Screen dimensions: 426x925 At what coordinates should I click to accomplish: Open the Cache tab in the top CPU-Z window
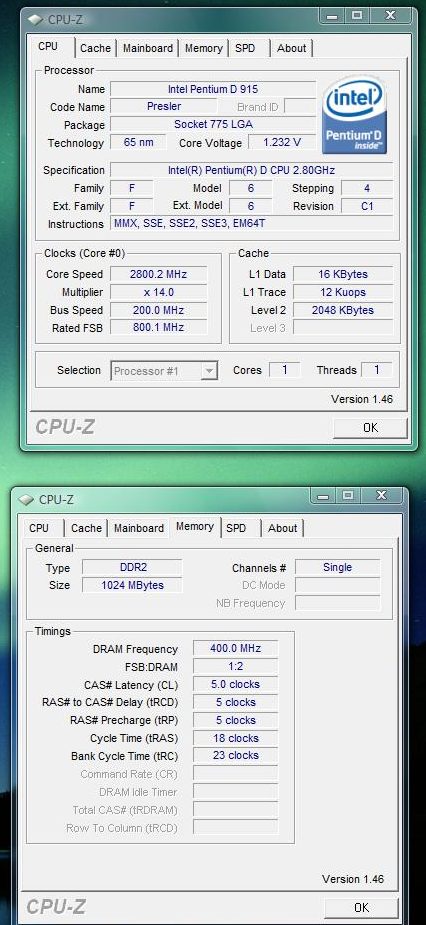tap(95, 48)
